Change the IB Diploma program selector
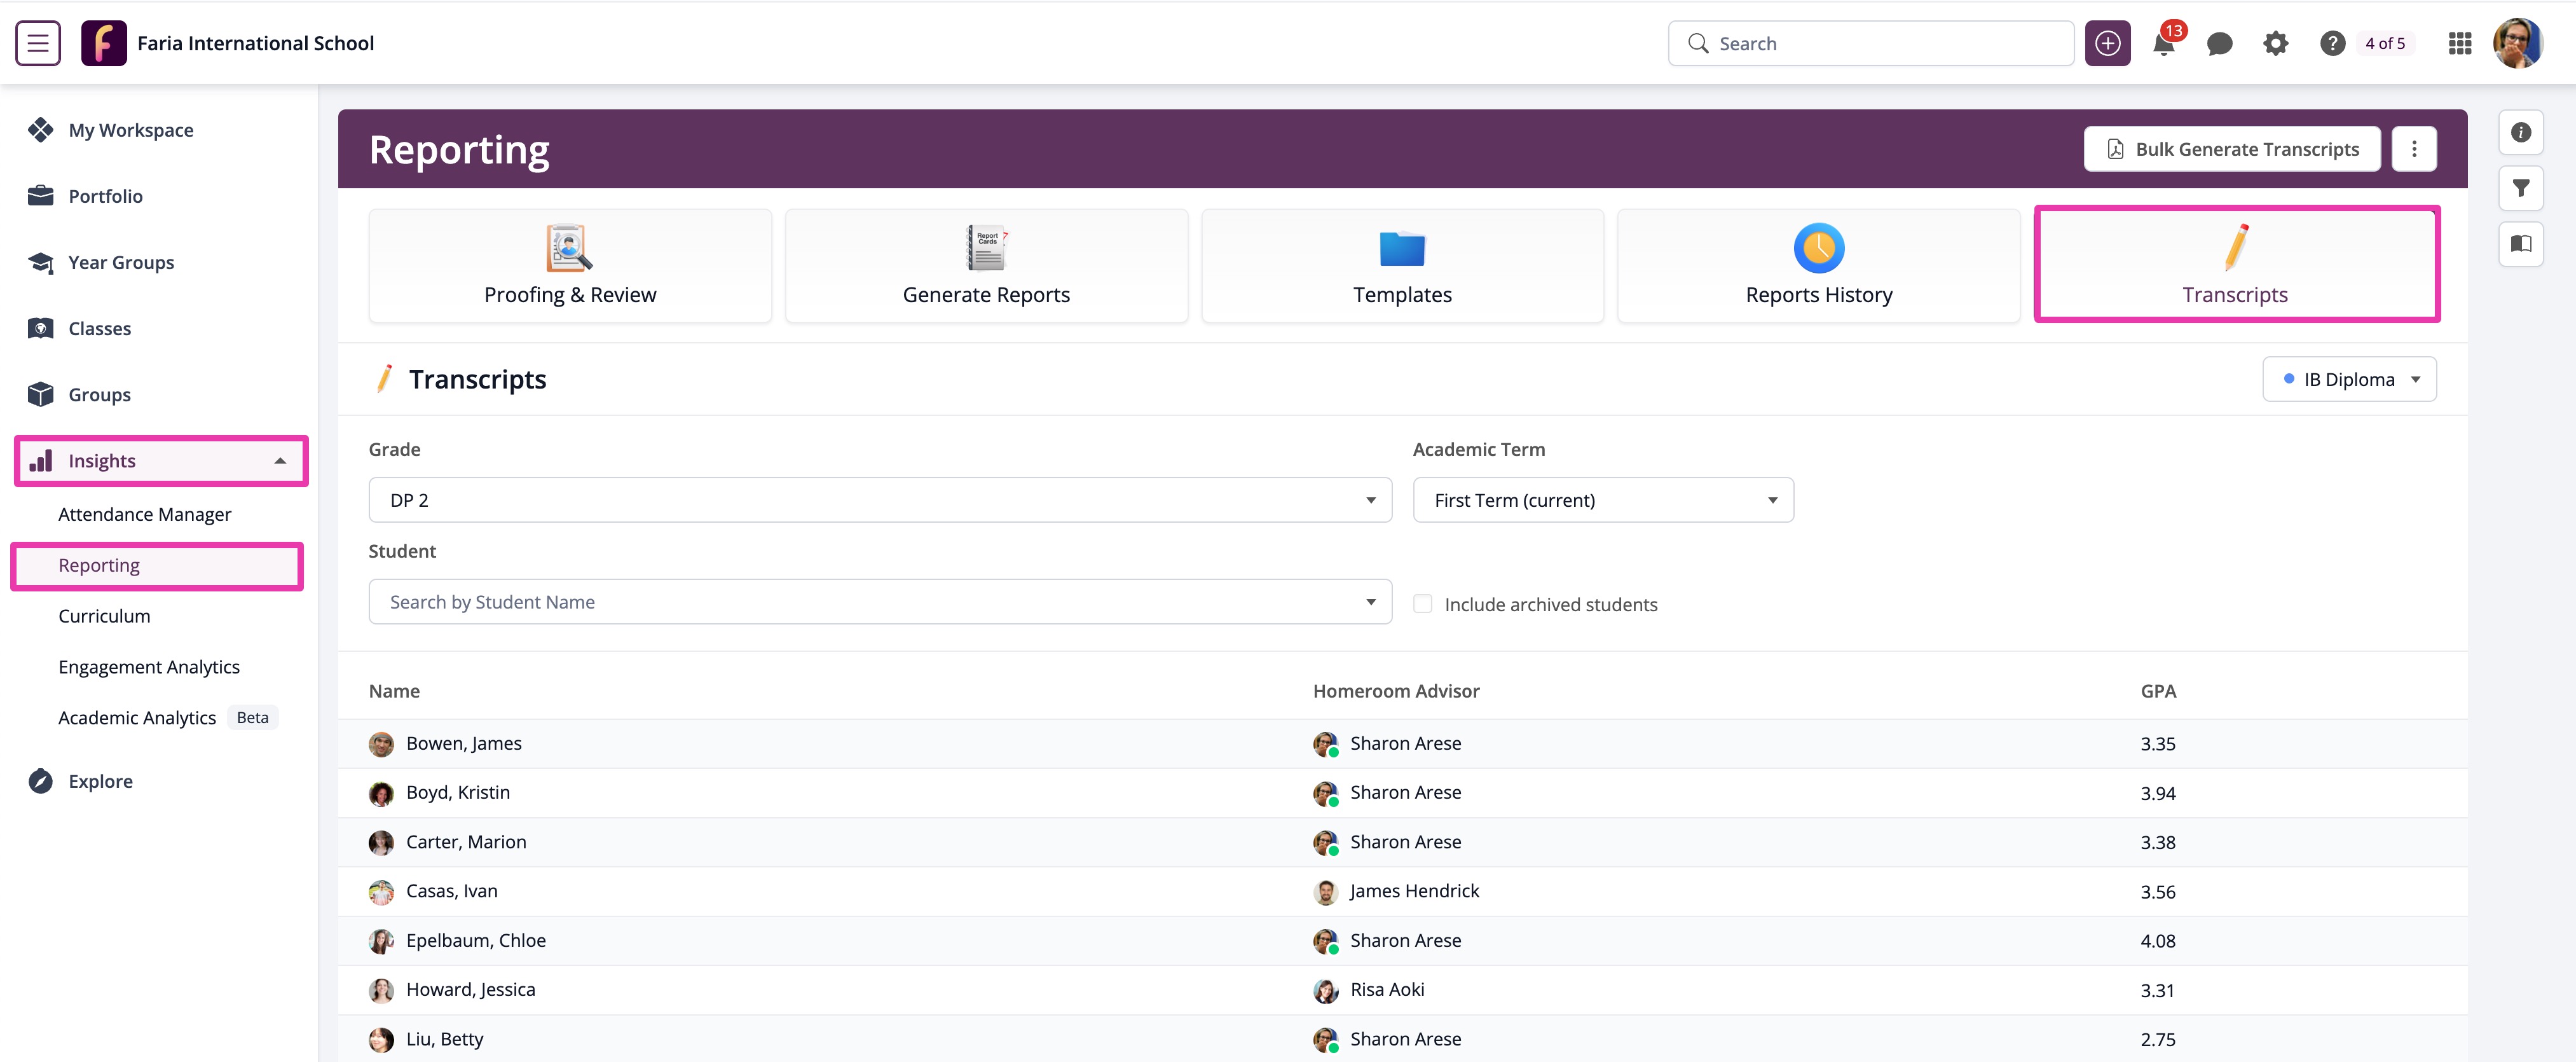The height and width of the screenshot is (1062, 2576). (2349, 379)
